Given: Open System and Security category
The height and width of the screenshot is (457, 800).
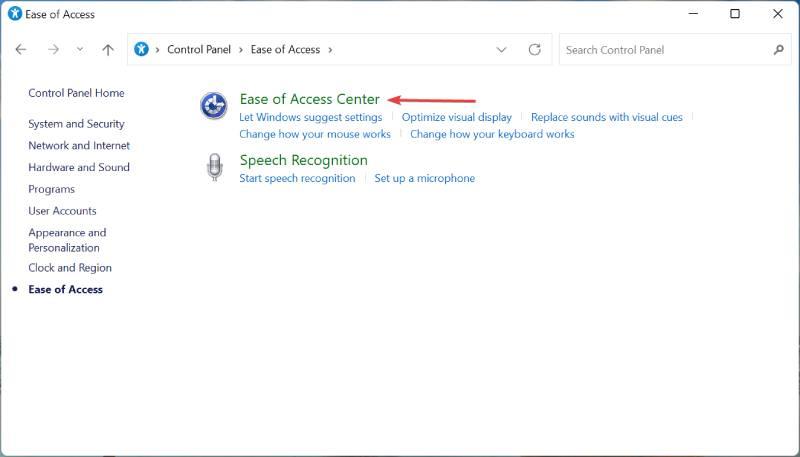Looking at the screenshot, I should (x=76, y=124).
